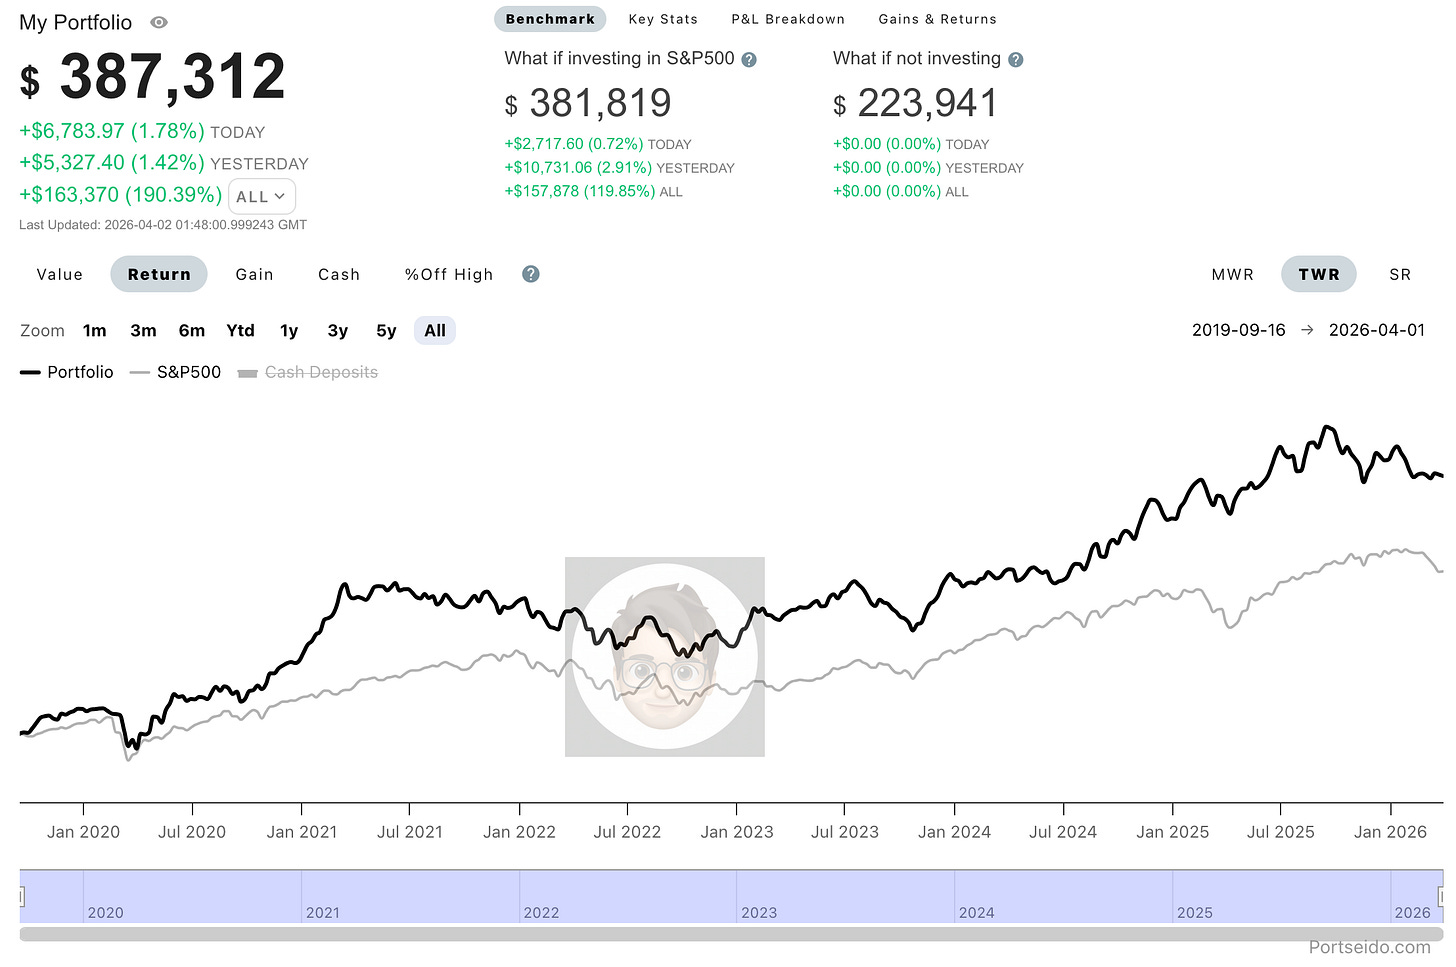Click Jul 2025 axis label
Image resolution: width=1456 pixels, height=967 pixels.
(1281, 832)
